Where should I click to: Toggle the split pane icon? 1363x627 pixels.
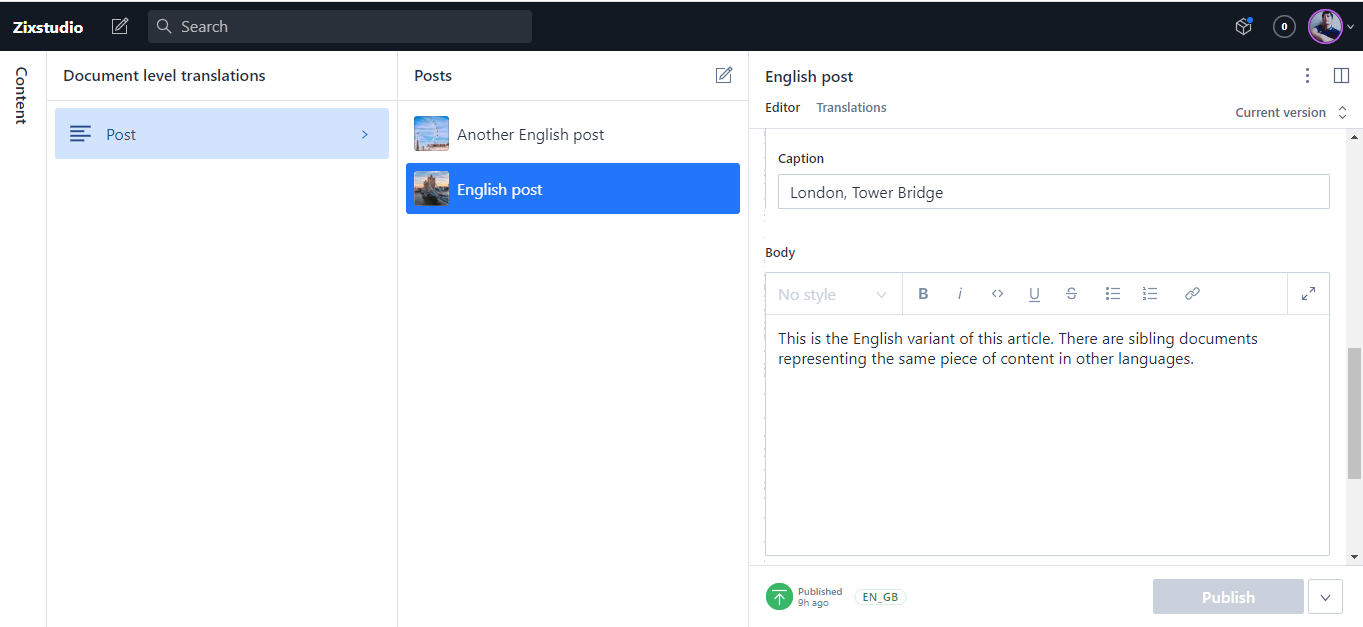[x=1342, y=76]
